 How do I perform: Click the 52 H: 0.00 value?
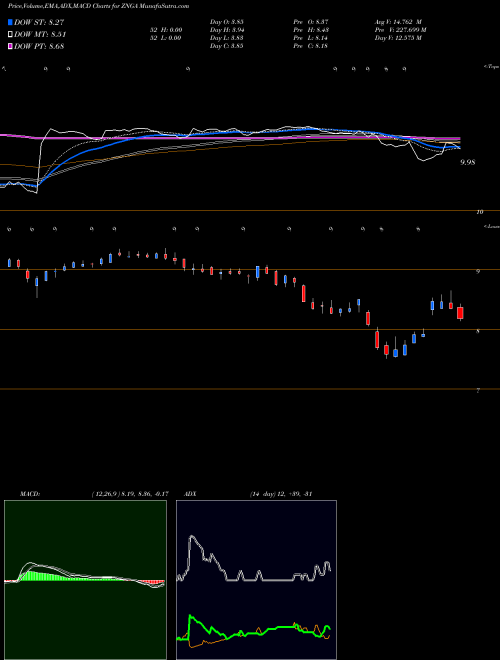pyautogui.click(x=166, y=30)
